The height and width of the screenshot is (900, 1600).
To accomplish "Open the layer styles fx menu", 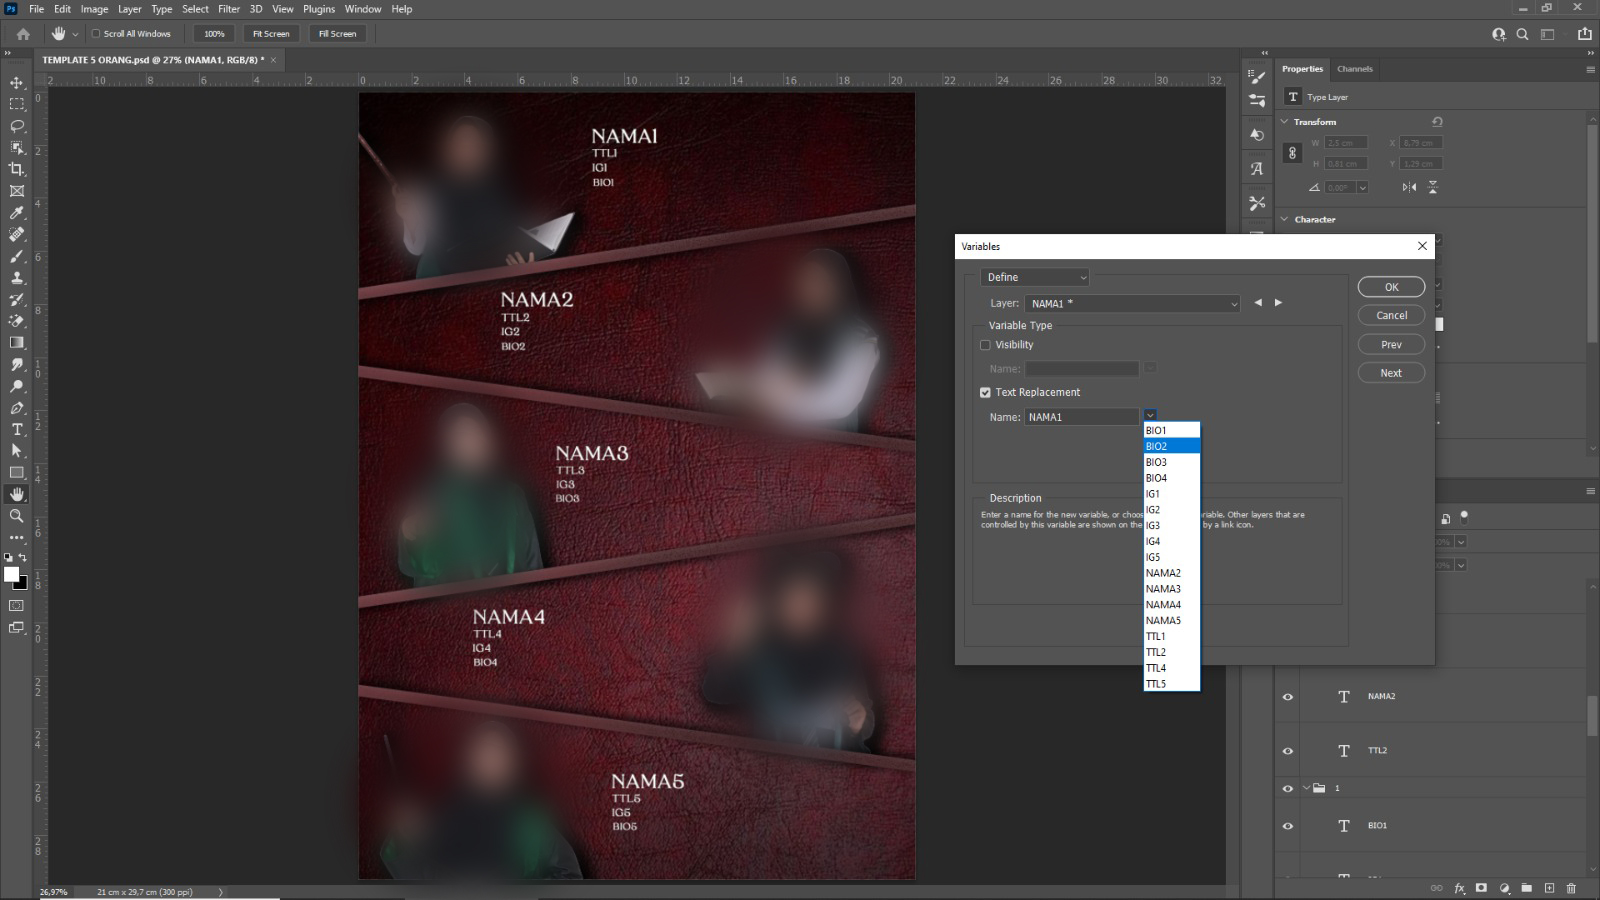I will pos(1461,887).
